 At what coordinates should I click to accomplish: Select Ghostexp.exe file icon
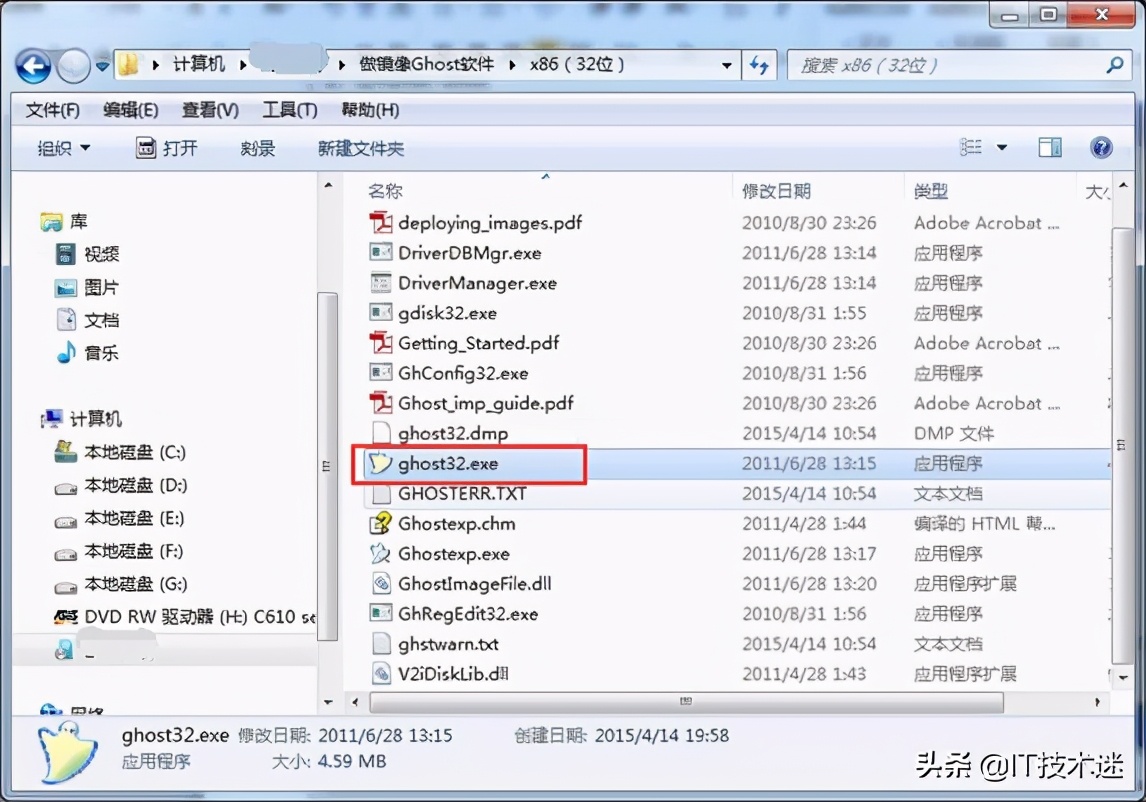click(x=380, y=553)
